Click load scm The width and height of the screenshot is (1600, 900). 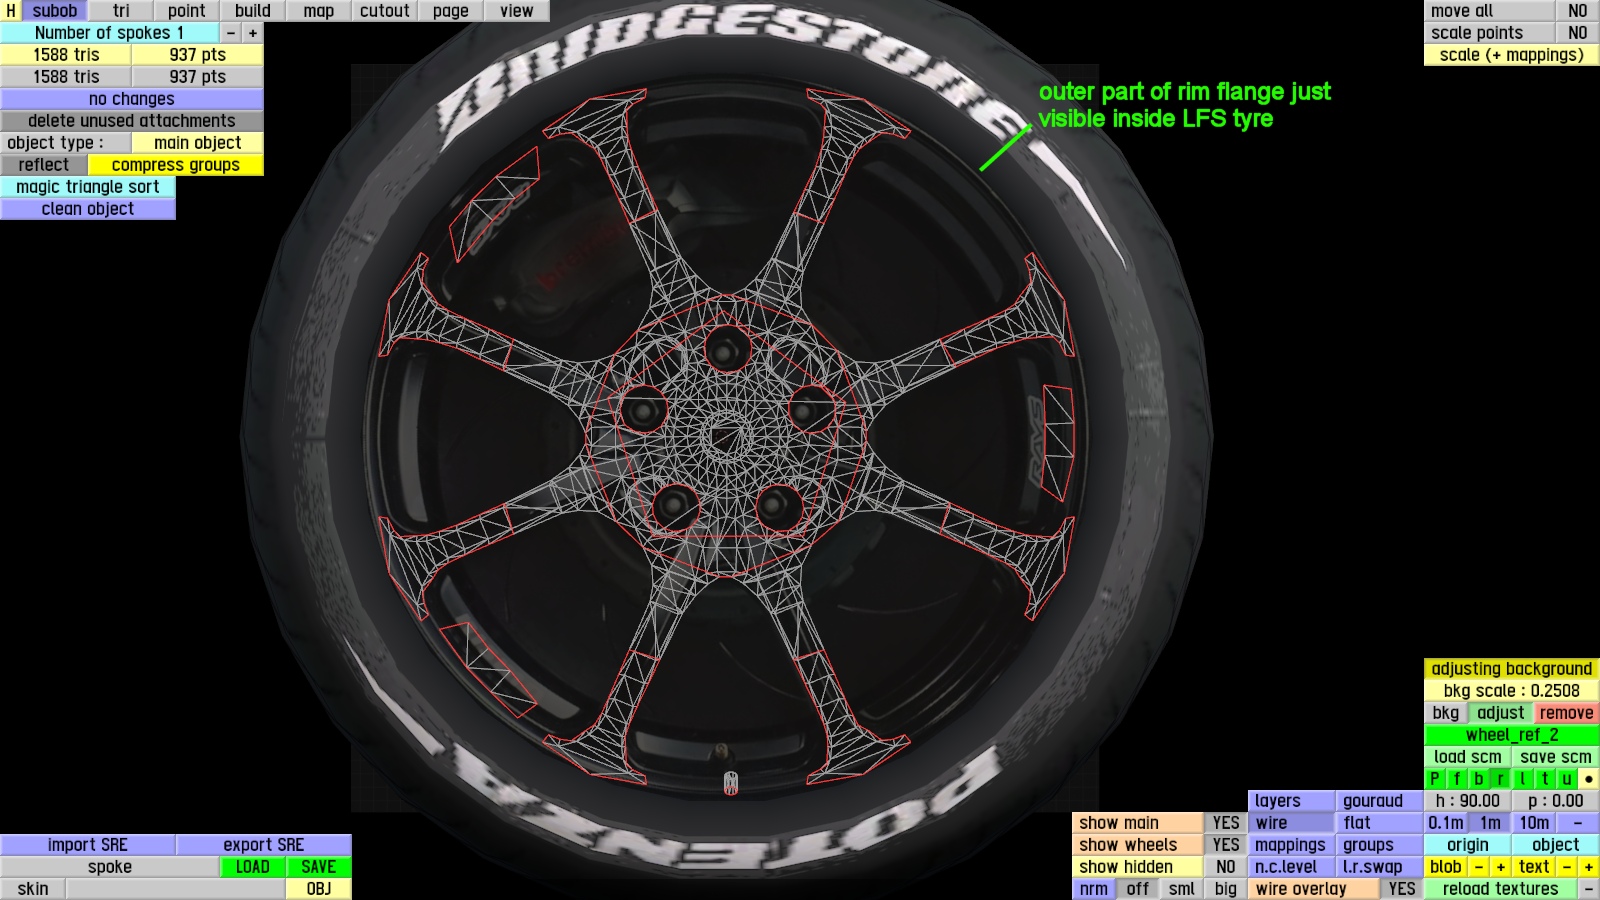(1468, 757)
